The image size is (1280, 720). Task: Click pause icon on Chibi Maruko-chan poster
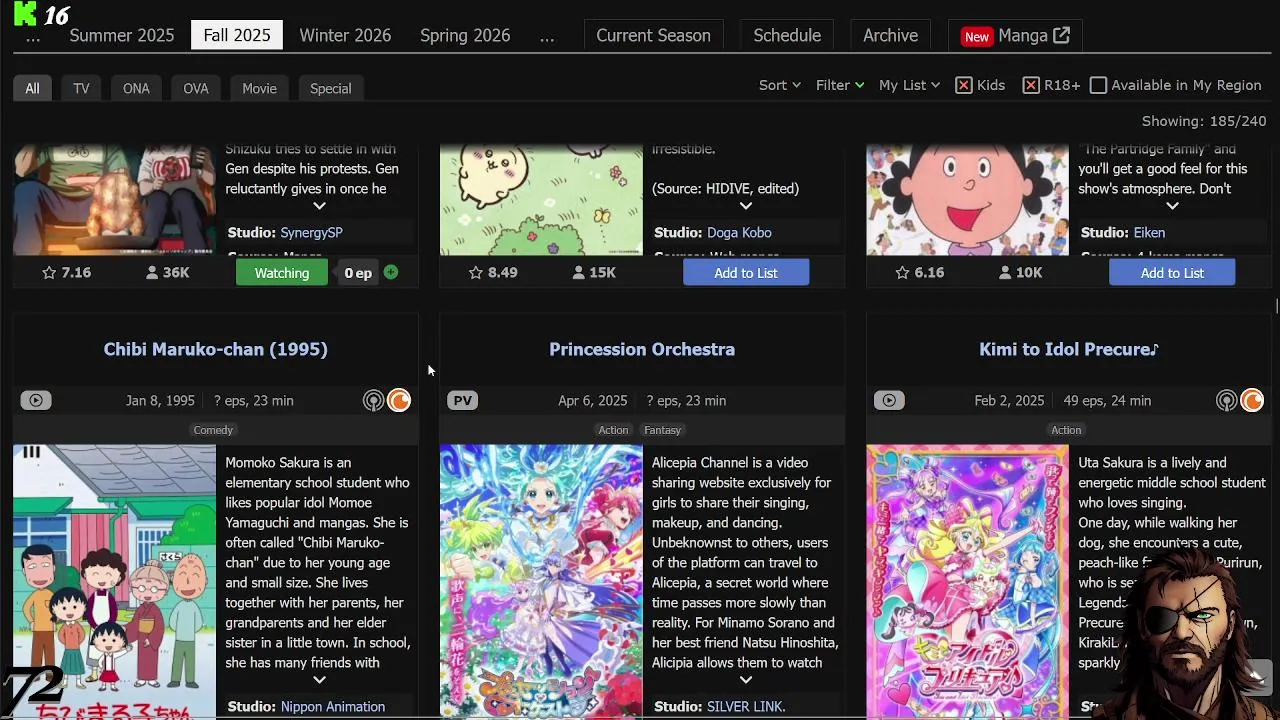32,452
